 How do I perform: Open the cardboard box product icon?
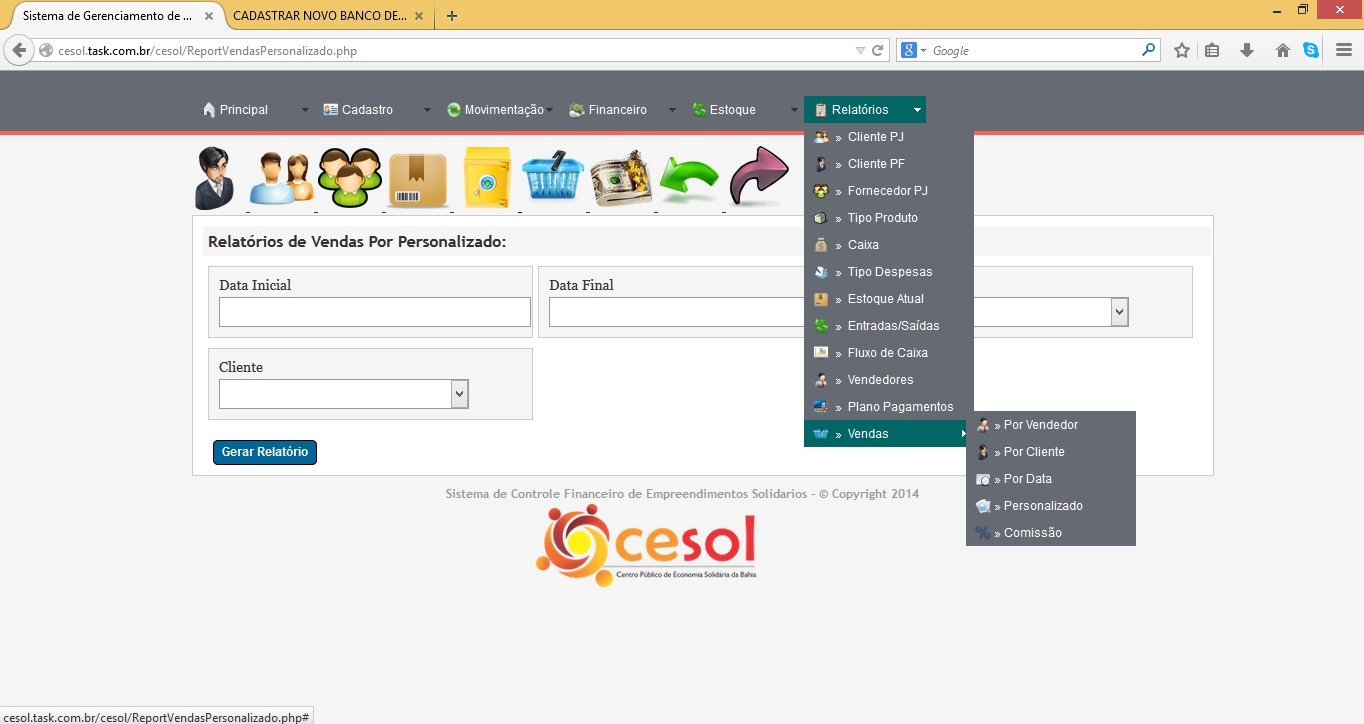(418, 180)
